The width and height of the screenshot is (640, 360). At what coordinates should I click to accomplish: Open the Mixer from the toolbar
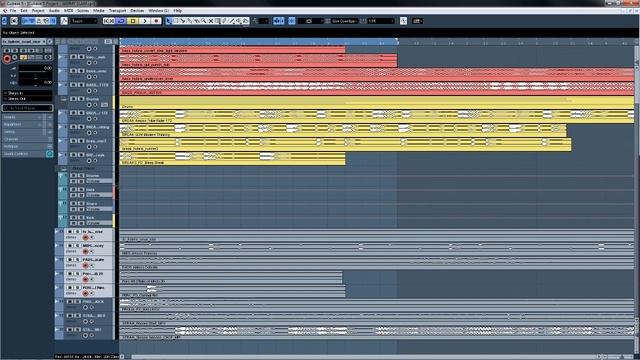click(x=53, y=21)
